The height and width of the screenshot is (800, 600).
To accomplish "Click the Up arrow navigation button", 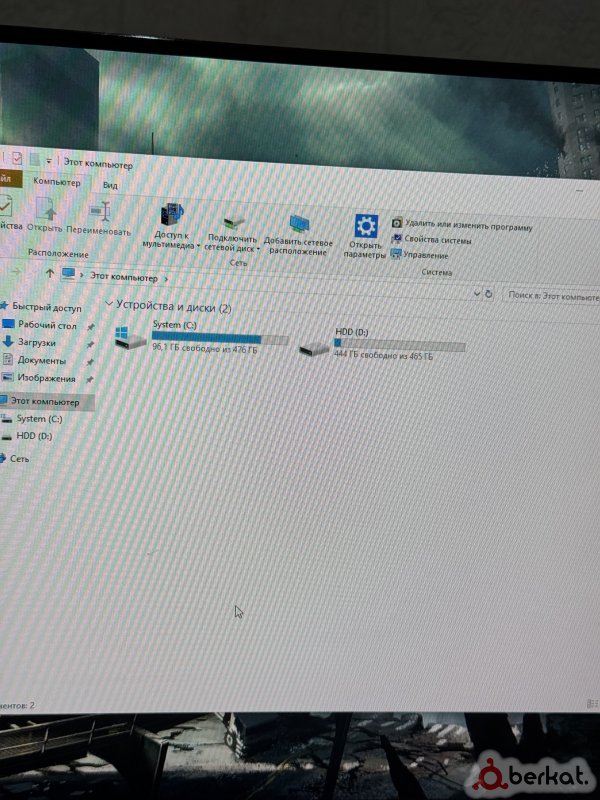I will (49, 273).
